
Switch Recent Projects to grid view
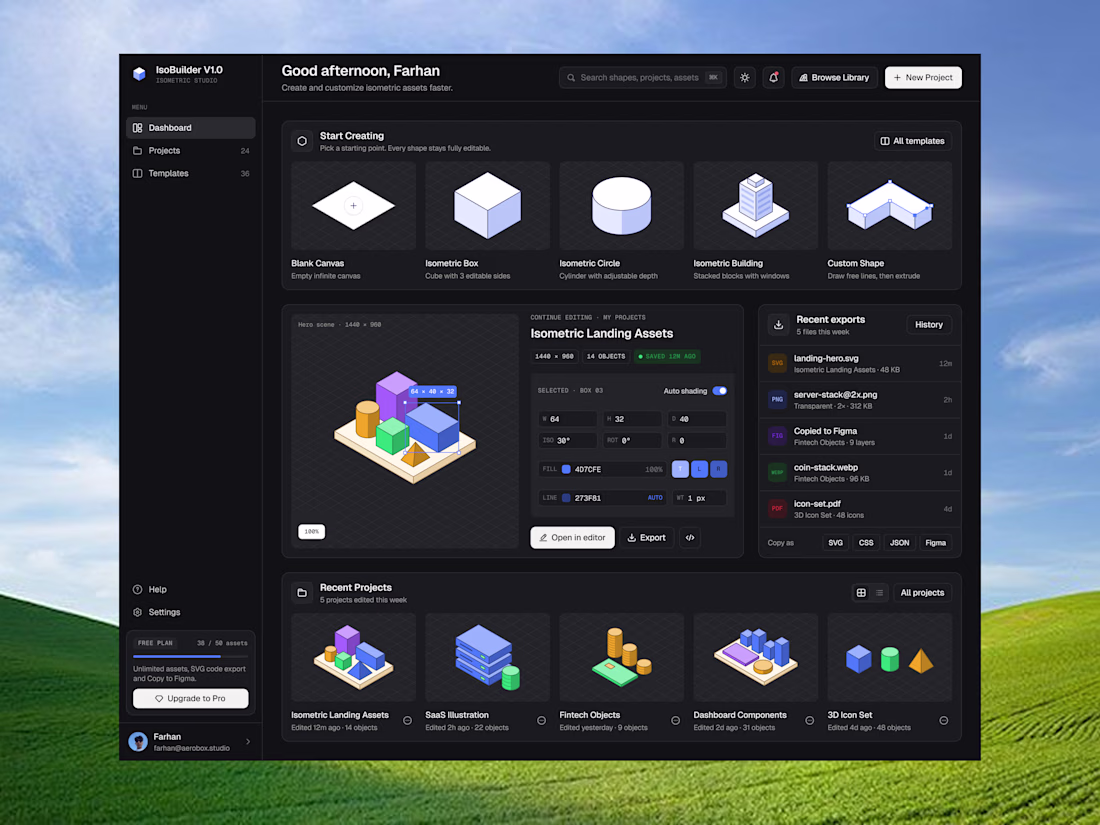[x=861, y=593]
